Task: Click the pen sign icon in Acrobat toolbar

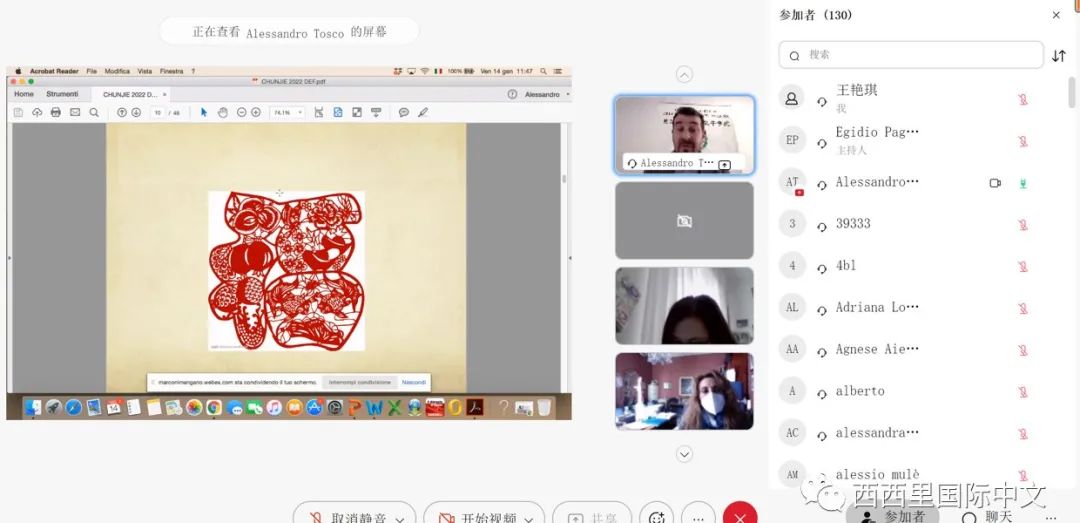Action: [x=423, y=112]
